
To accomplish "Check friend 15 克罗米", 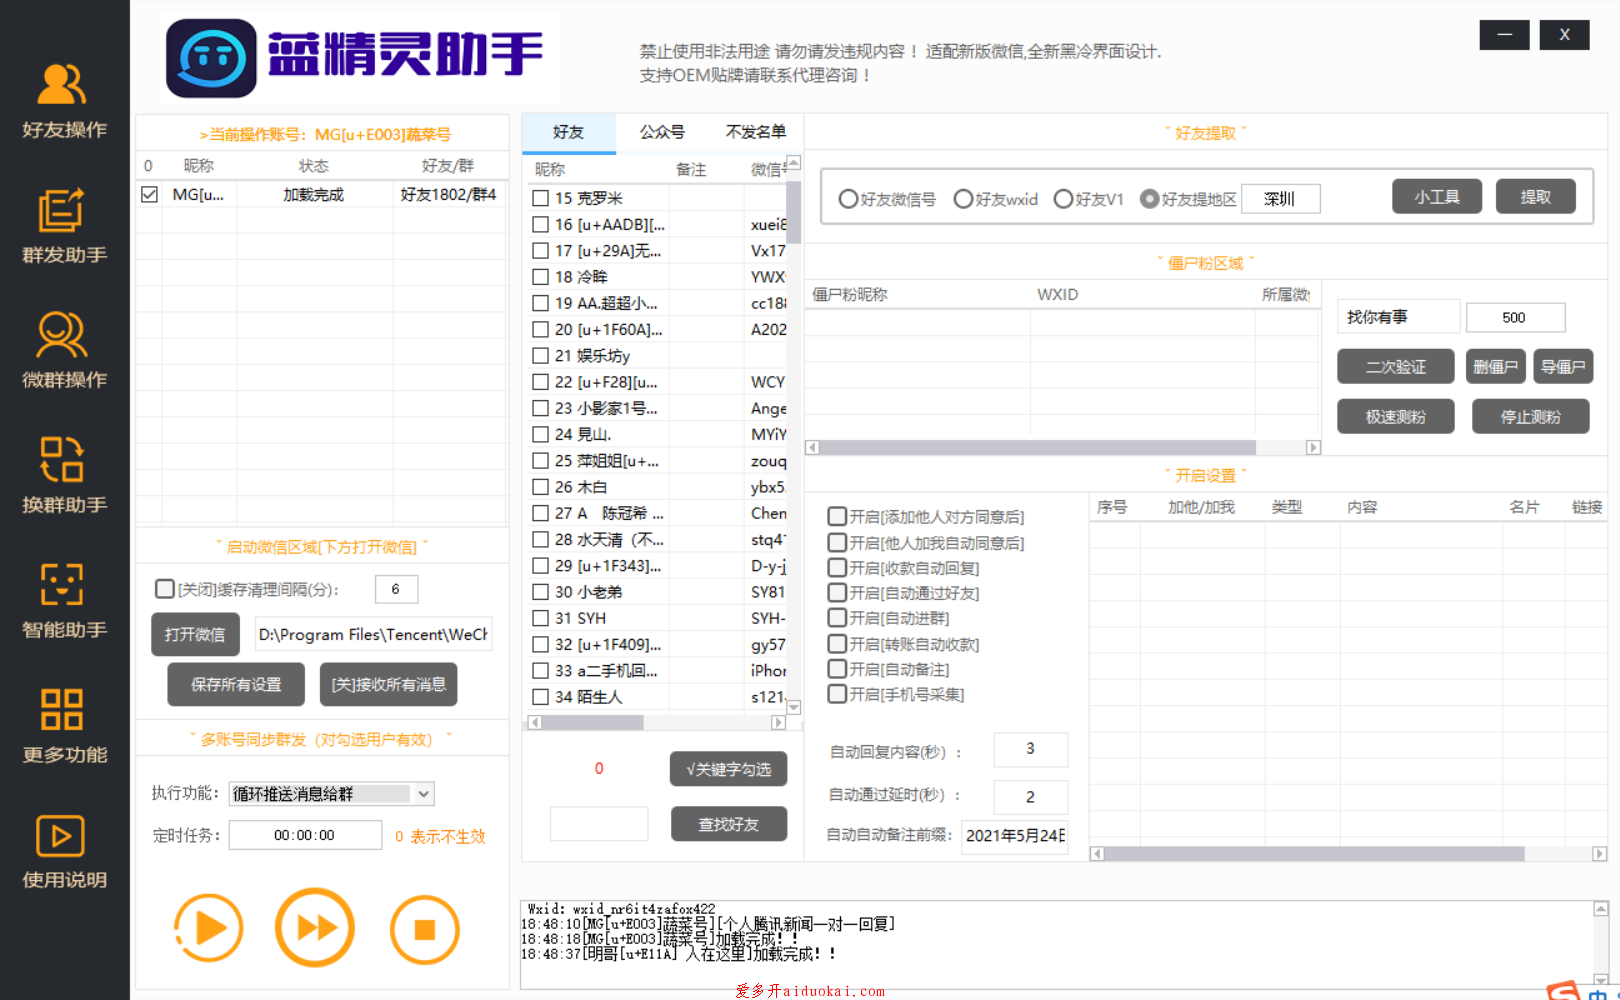I will tap(540, 199).
